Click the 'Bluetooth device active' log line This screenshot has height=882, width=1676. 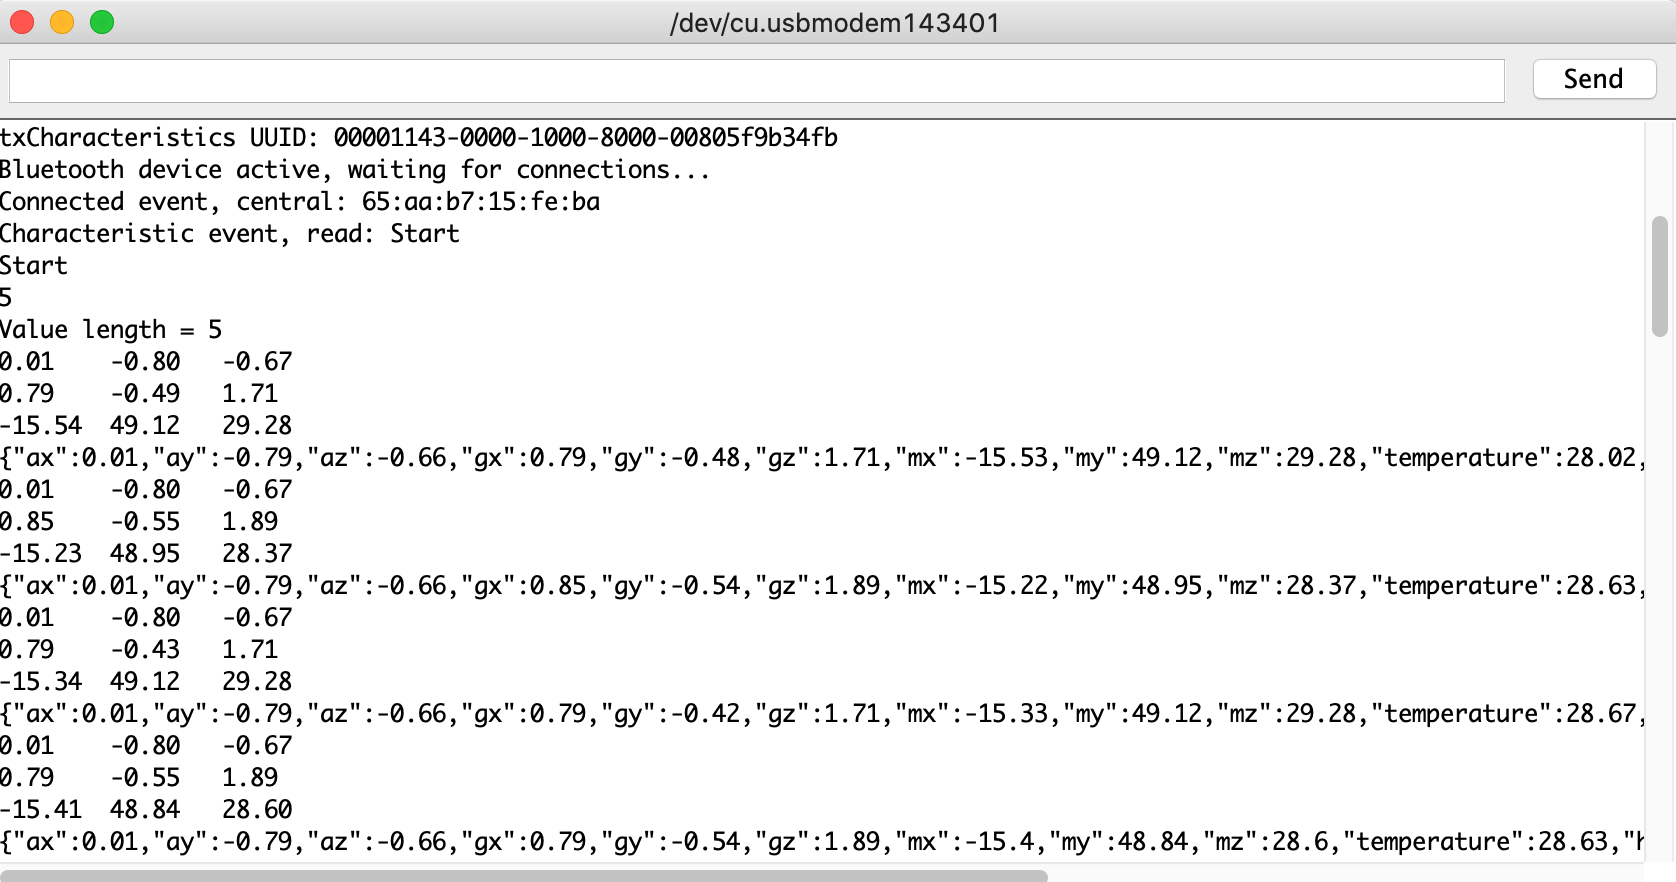(355, 170)
